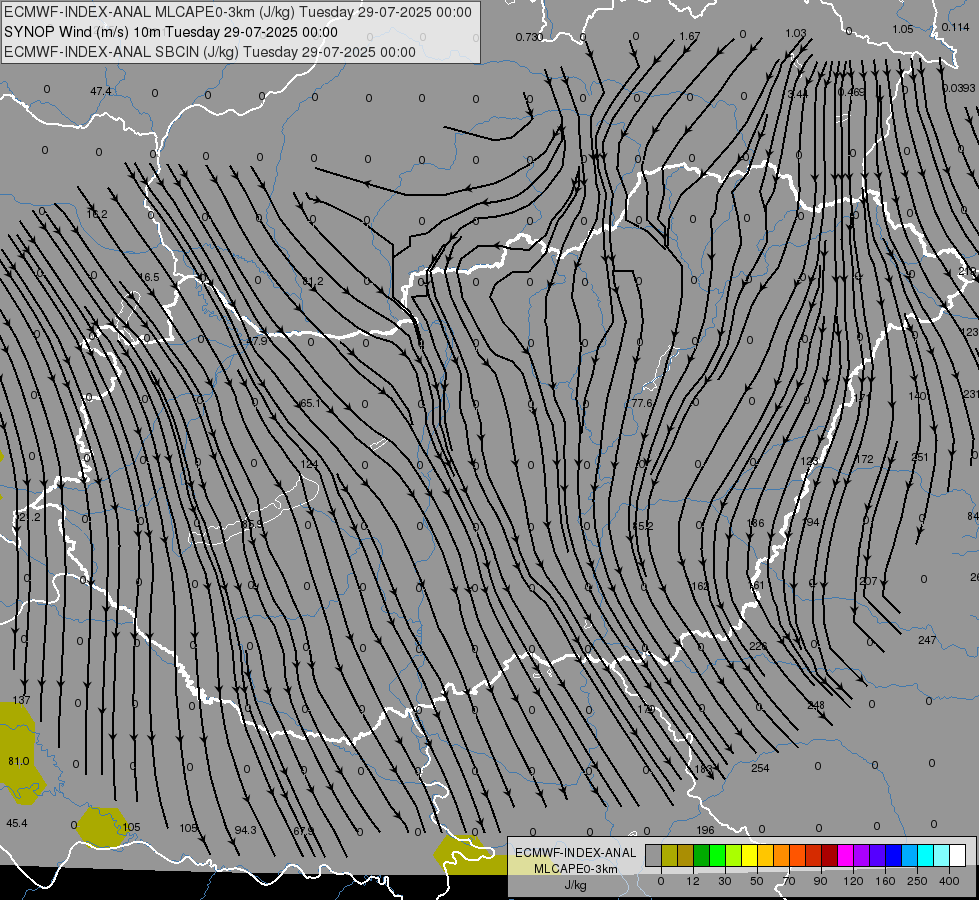Click the map value 47.9
Viewport: 979px width, 900px height.
[256, 341]
